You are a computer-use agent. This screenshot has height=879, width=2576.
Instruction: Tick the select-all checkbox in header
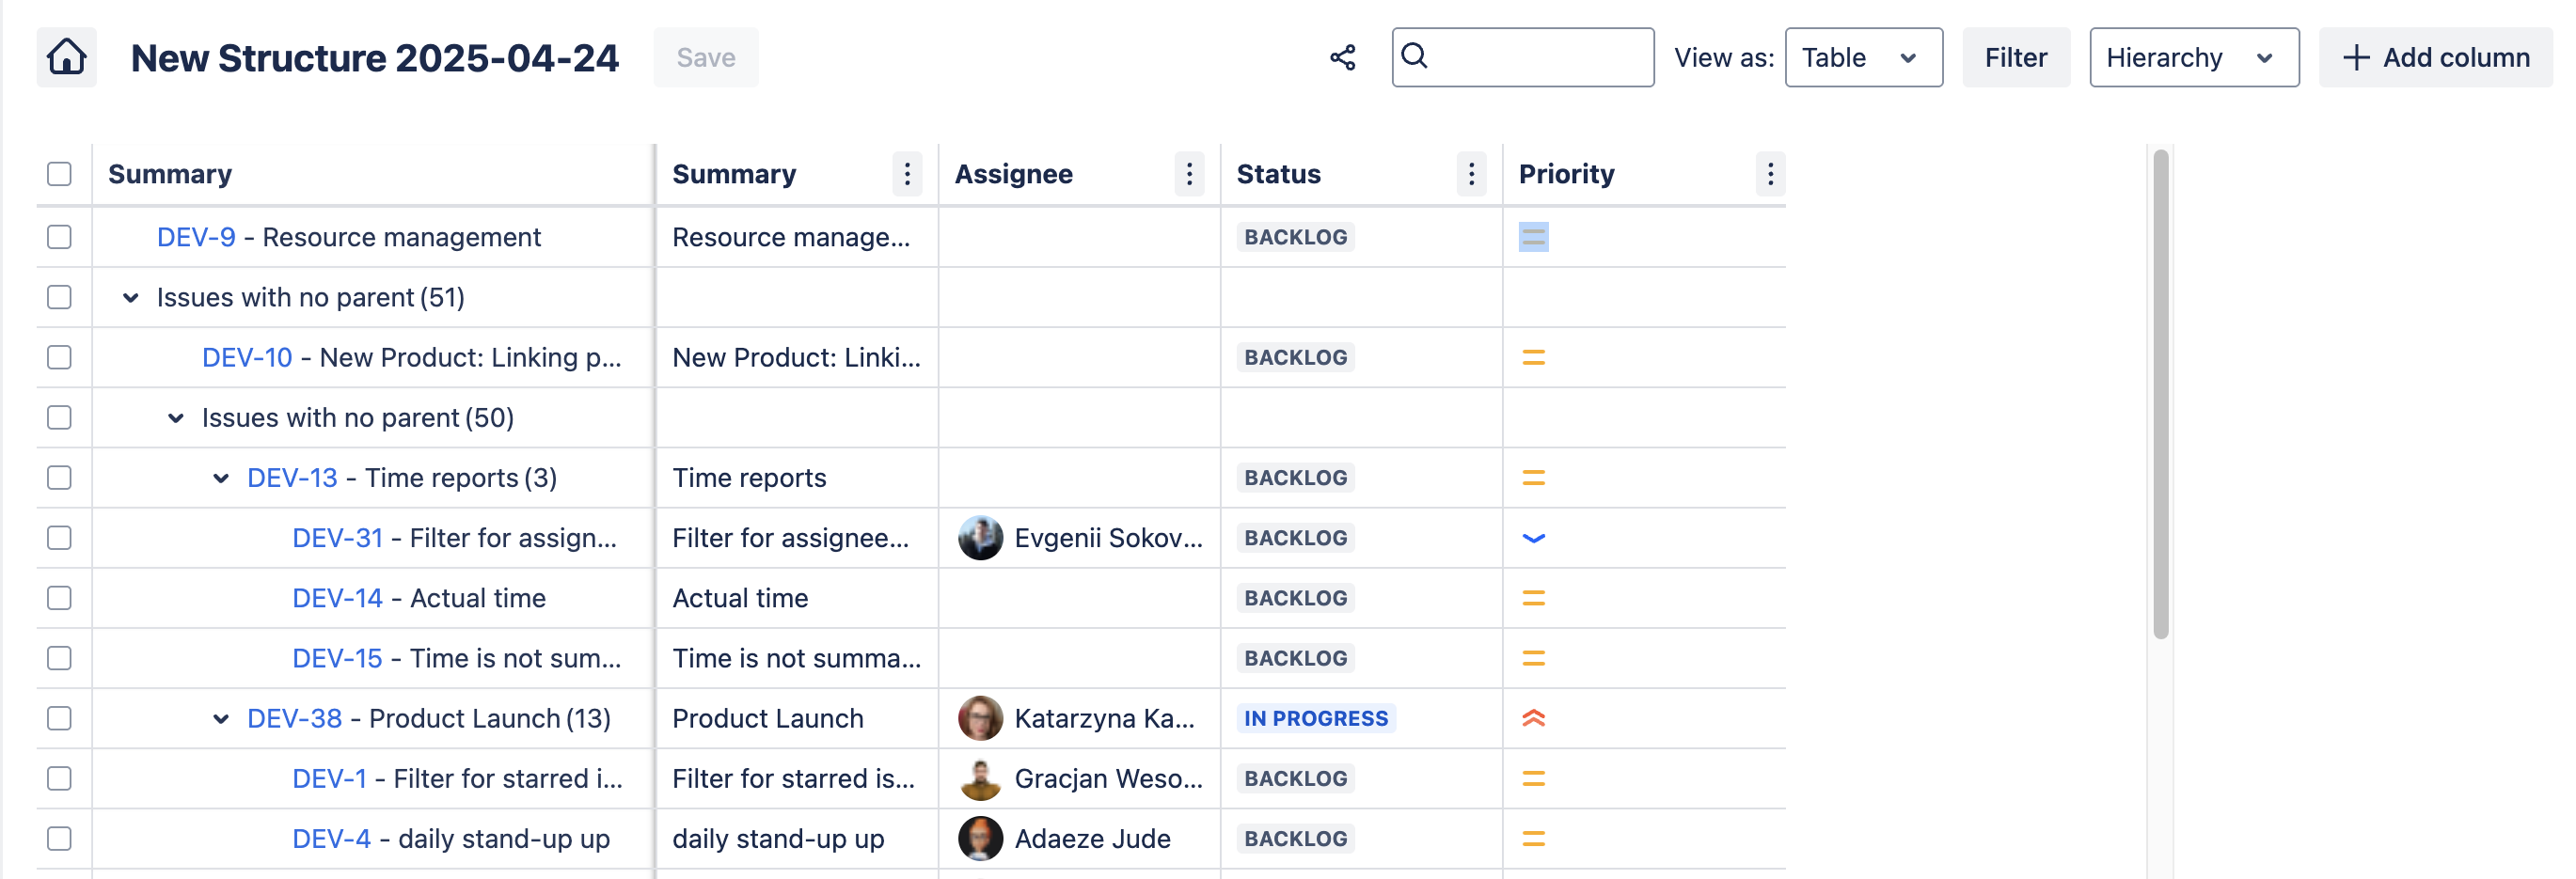click(x=60, y=174)
